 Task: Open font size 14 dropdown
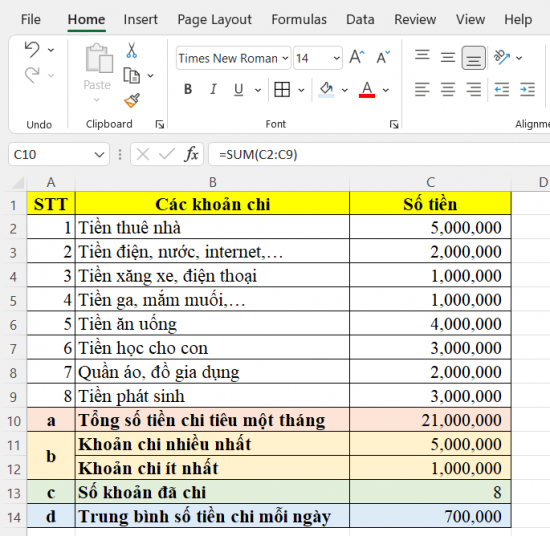(336, 58)
